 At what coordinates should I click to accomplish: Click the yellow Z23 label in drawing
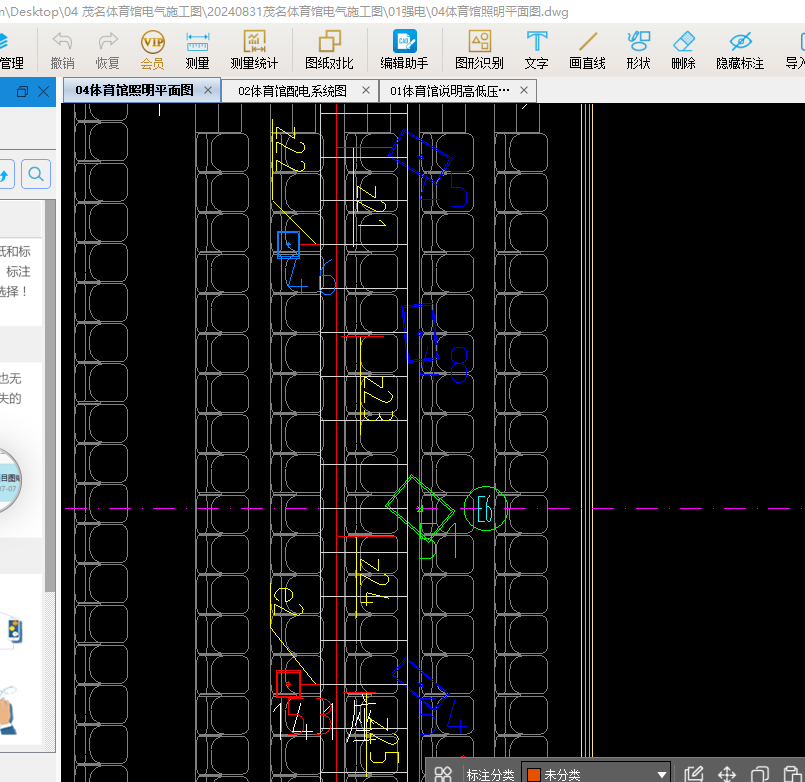(377, 399)
